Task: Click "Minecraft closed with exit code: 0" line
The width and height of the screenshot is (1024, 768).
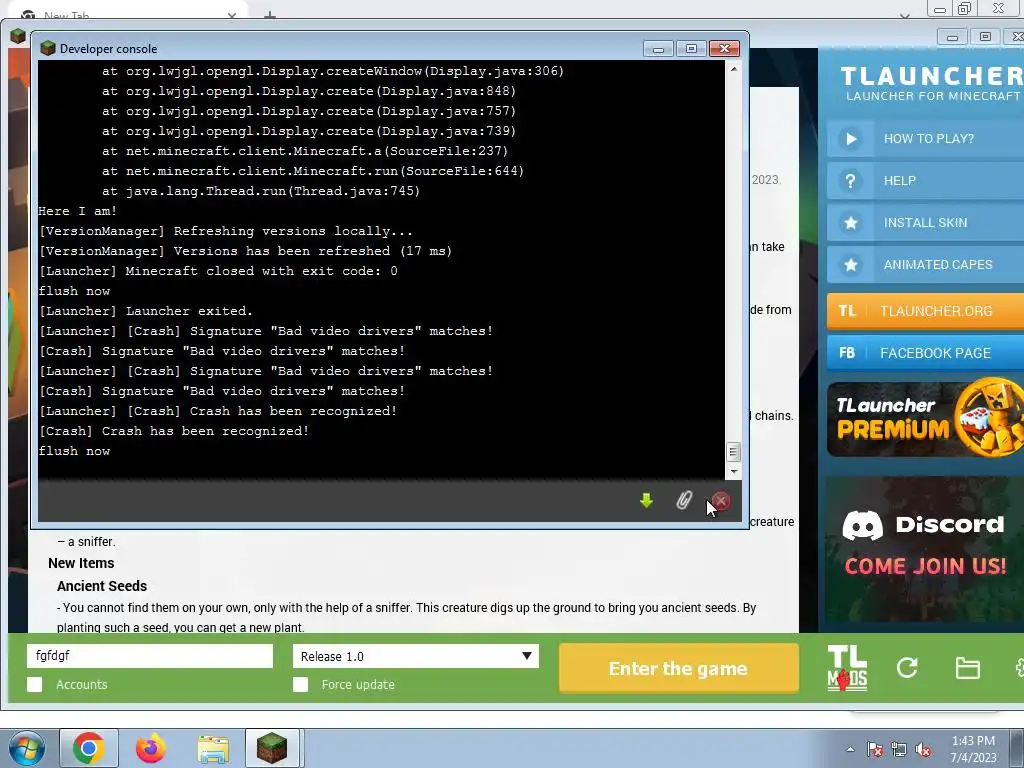Action: tap(218, 271)
